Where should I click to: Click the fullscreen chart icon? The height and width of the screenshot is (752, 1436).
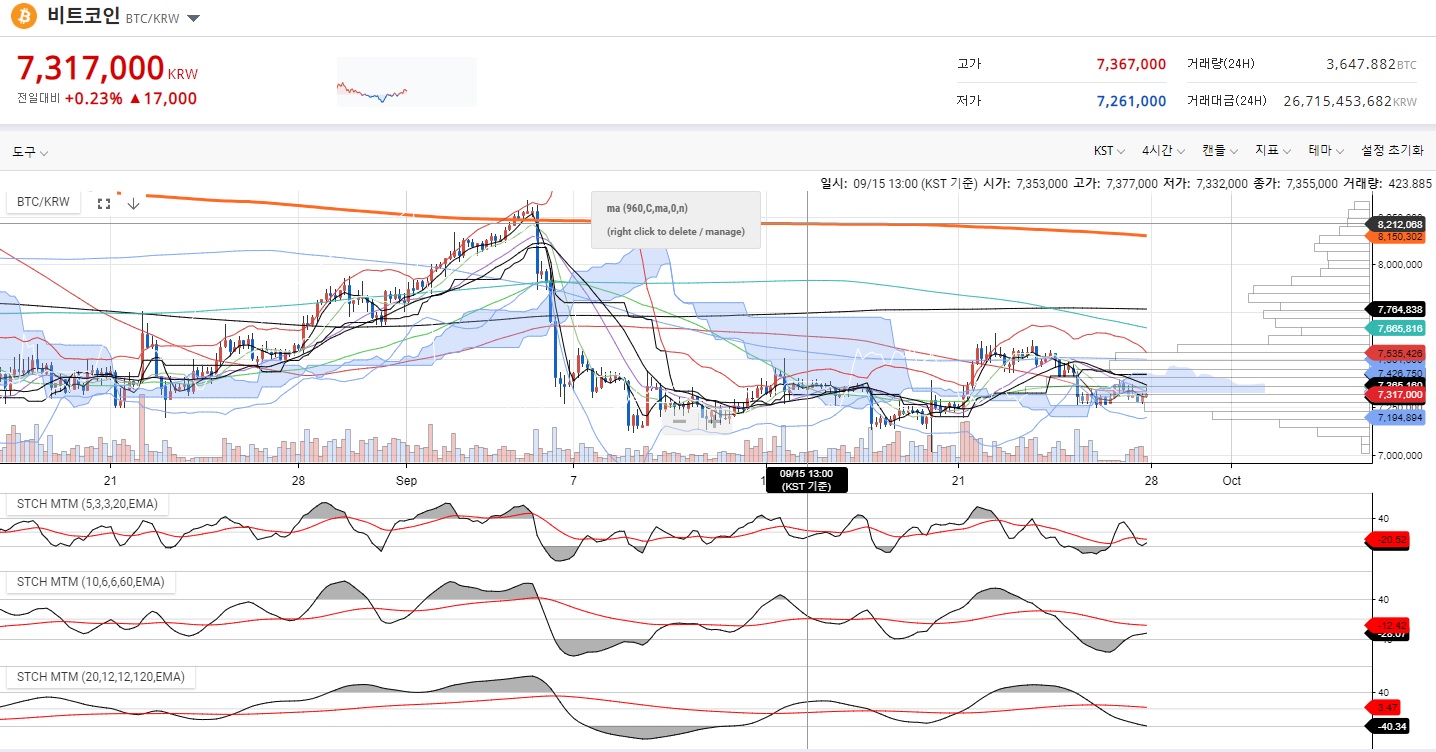(104, 203)
